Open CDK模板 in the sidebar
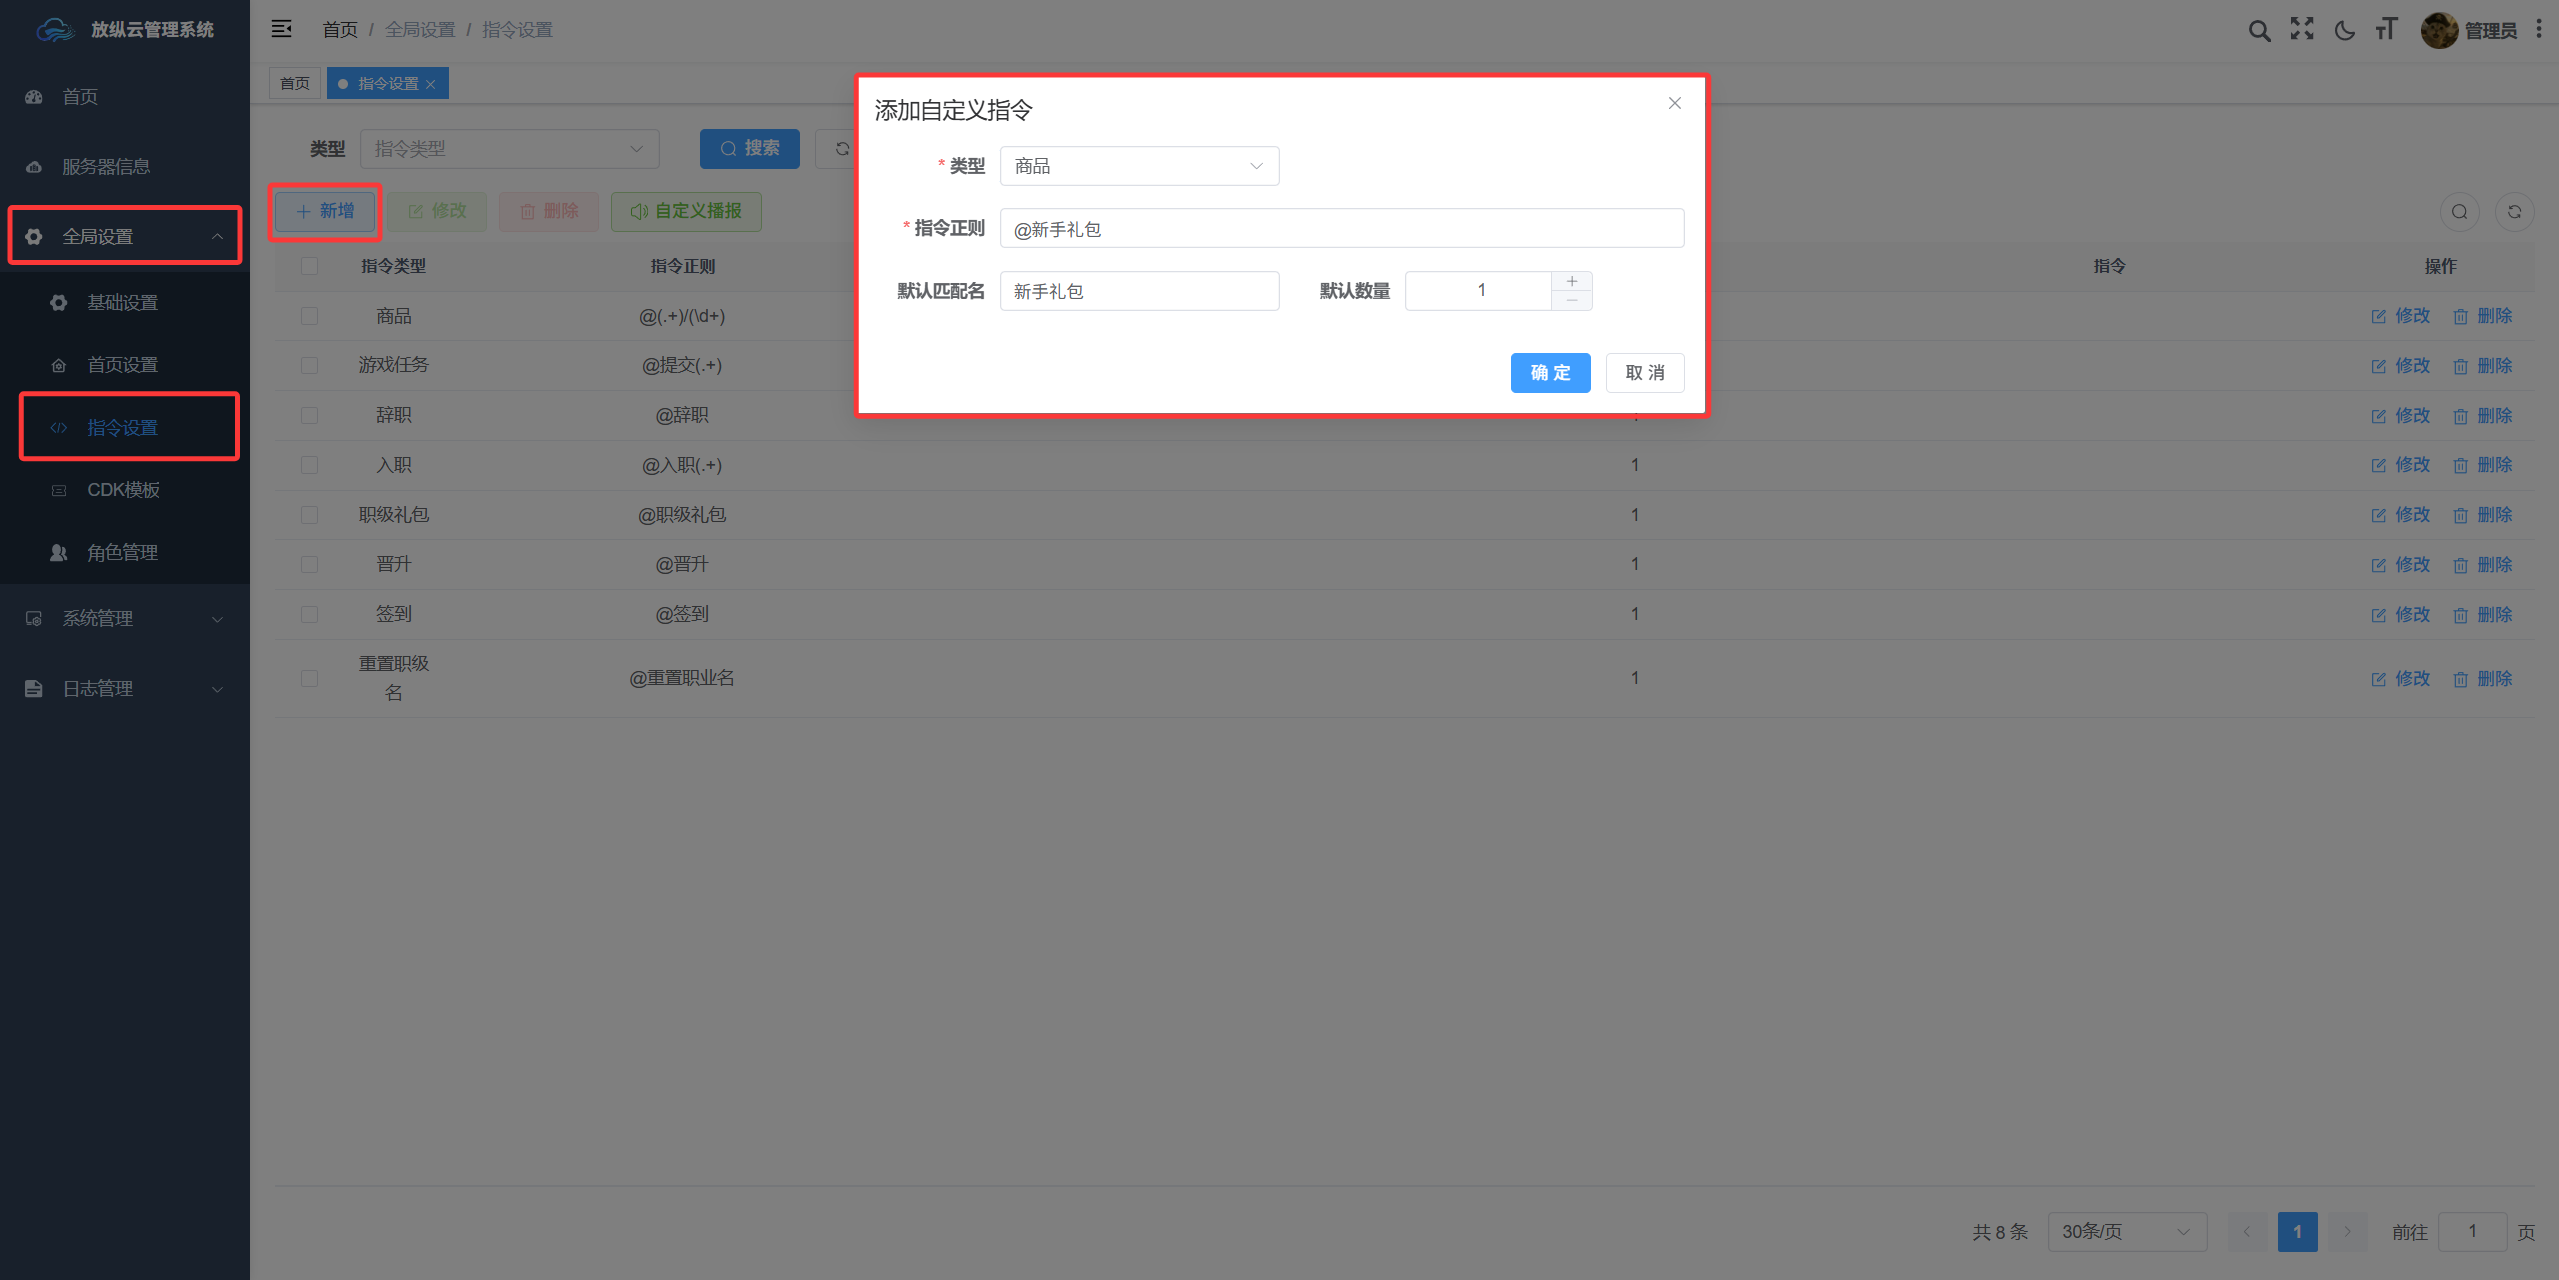2559x1280 pixels. [125, 490]
